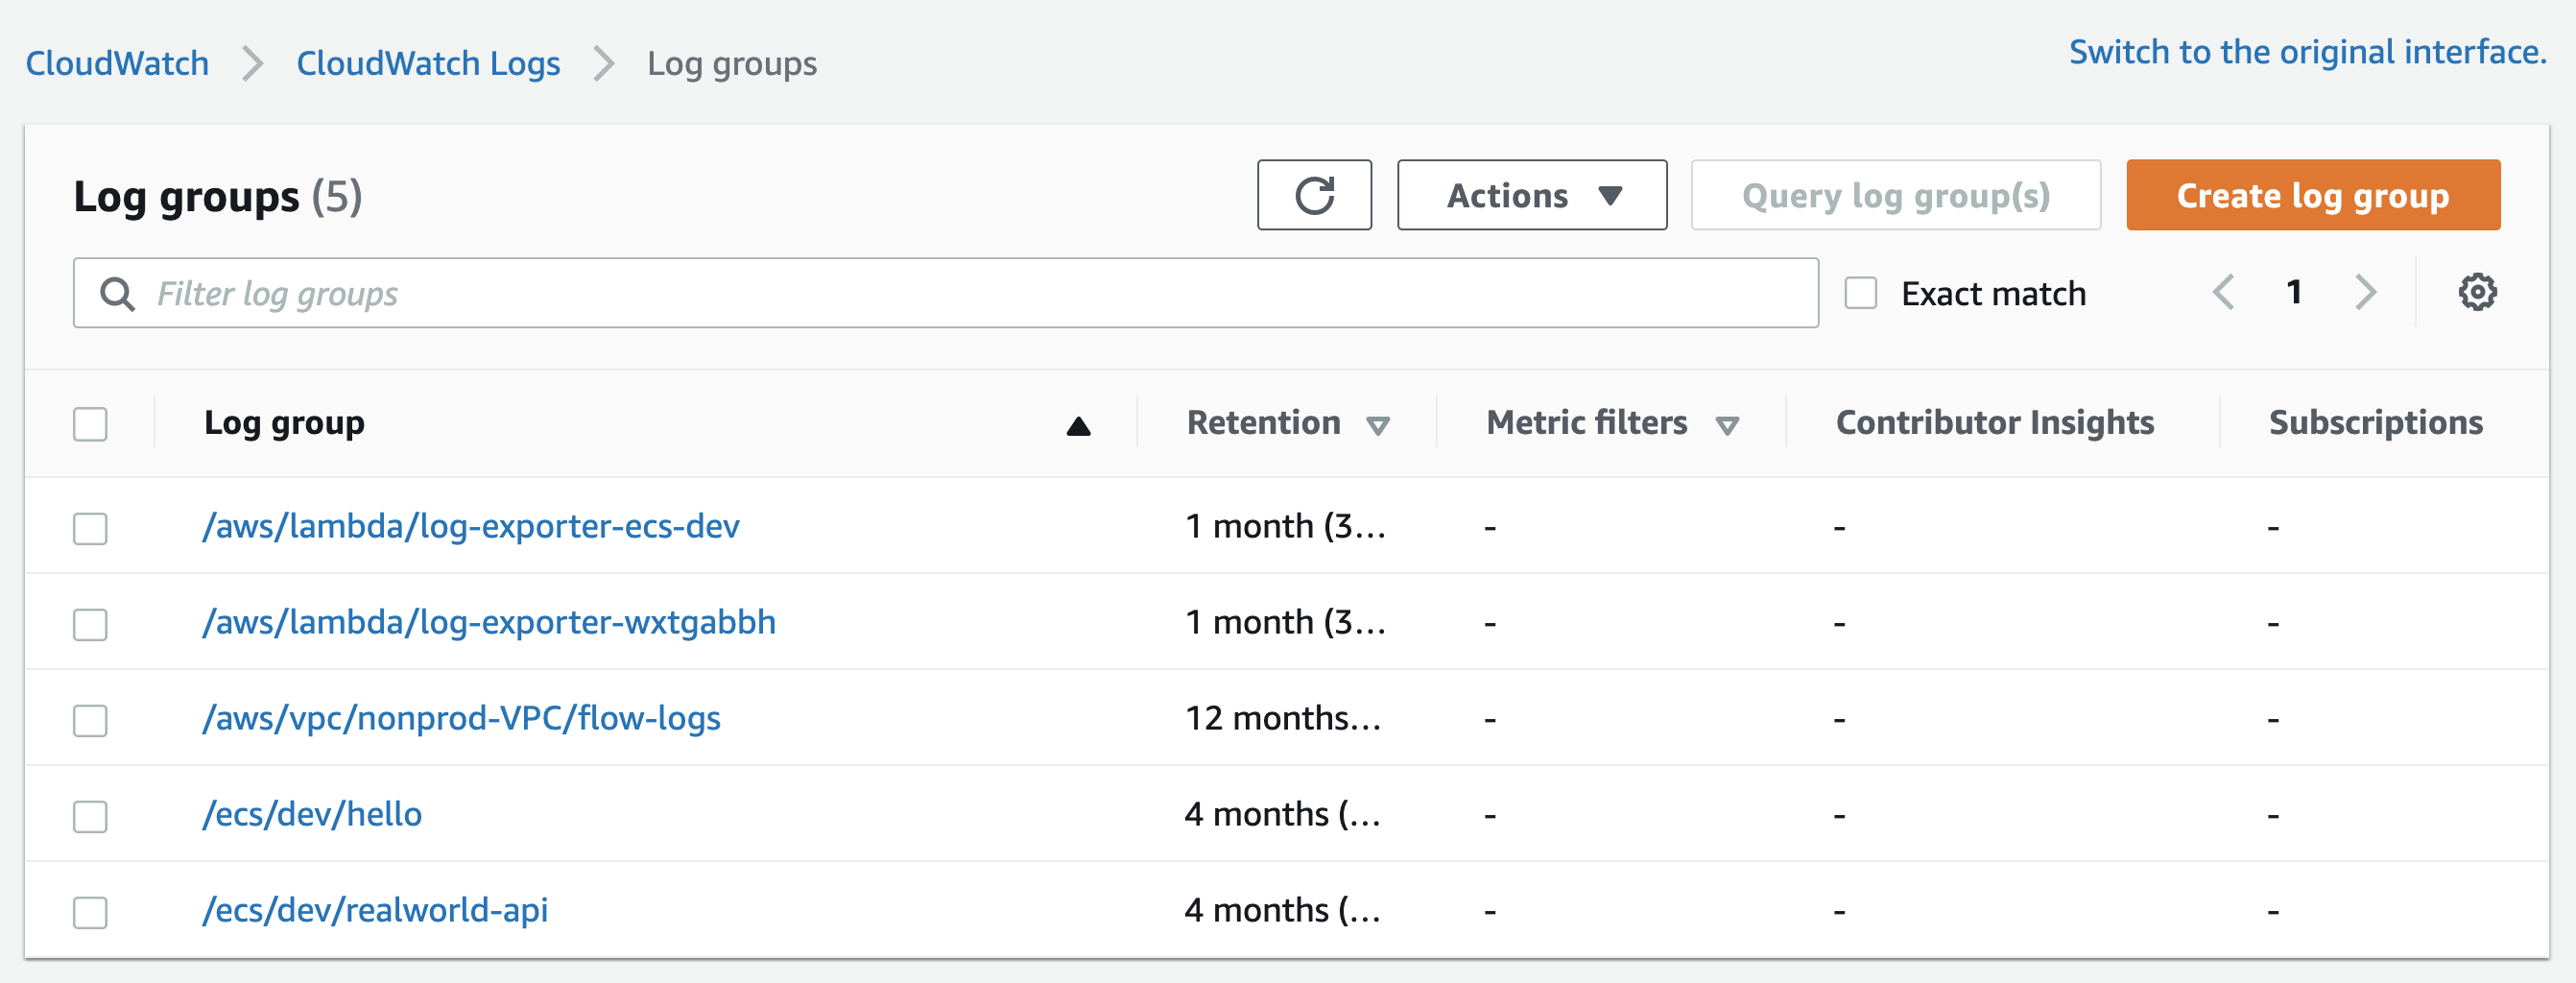2576x983 pixels.
Task: Click Switch to the original interface link
Action: (x=2310, y=51)
